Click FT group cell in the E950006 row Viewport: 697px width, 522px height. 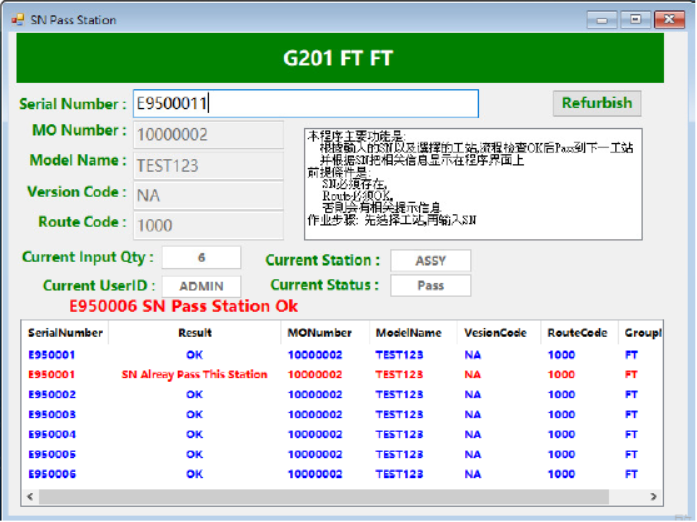tap(631, 474)
